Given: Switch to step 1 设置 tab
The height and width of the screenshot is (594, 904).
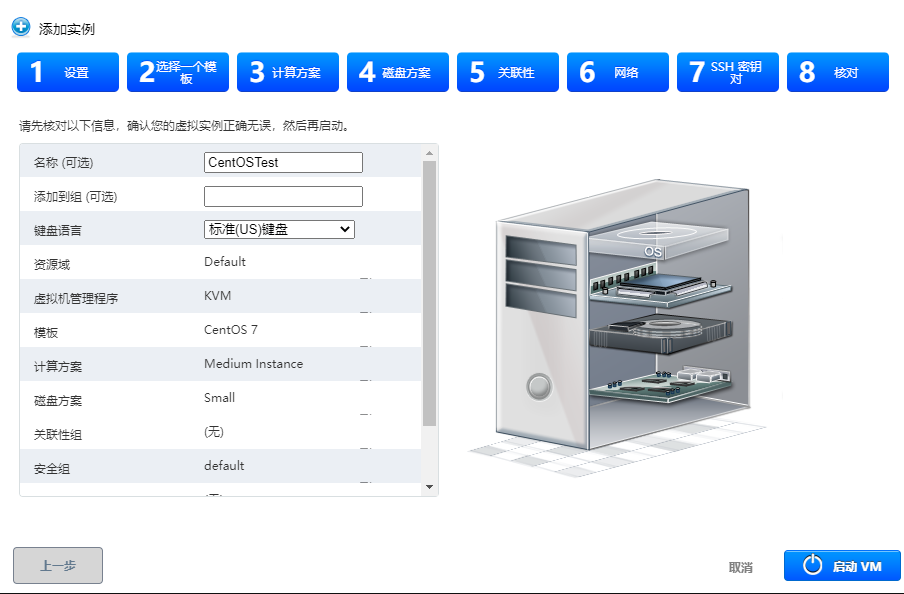Looking at the screenshot, I should tap(67, 71).
